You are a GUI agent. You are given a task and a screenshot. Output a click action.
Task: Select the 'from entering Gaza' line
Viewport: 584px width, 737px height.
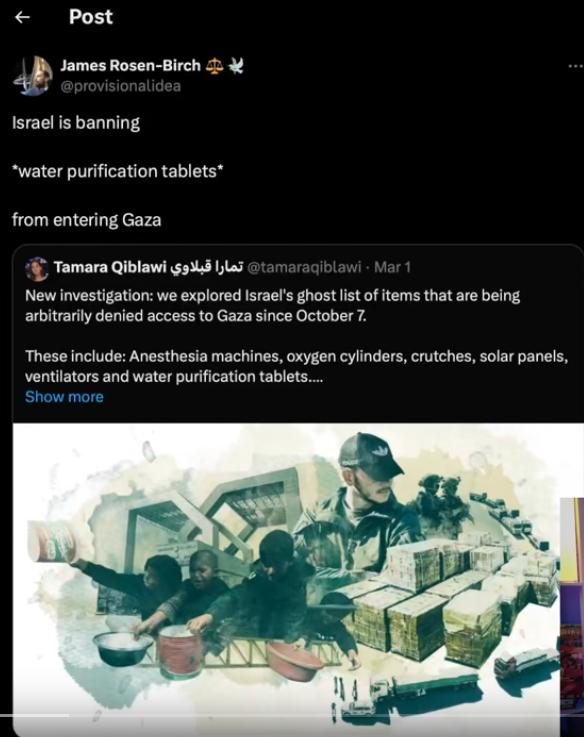point(87,220)
